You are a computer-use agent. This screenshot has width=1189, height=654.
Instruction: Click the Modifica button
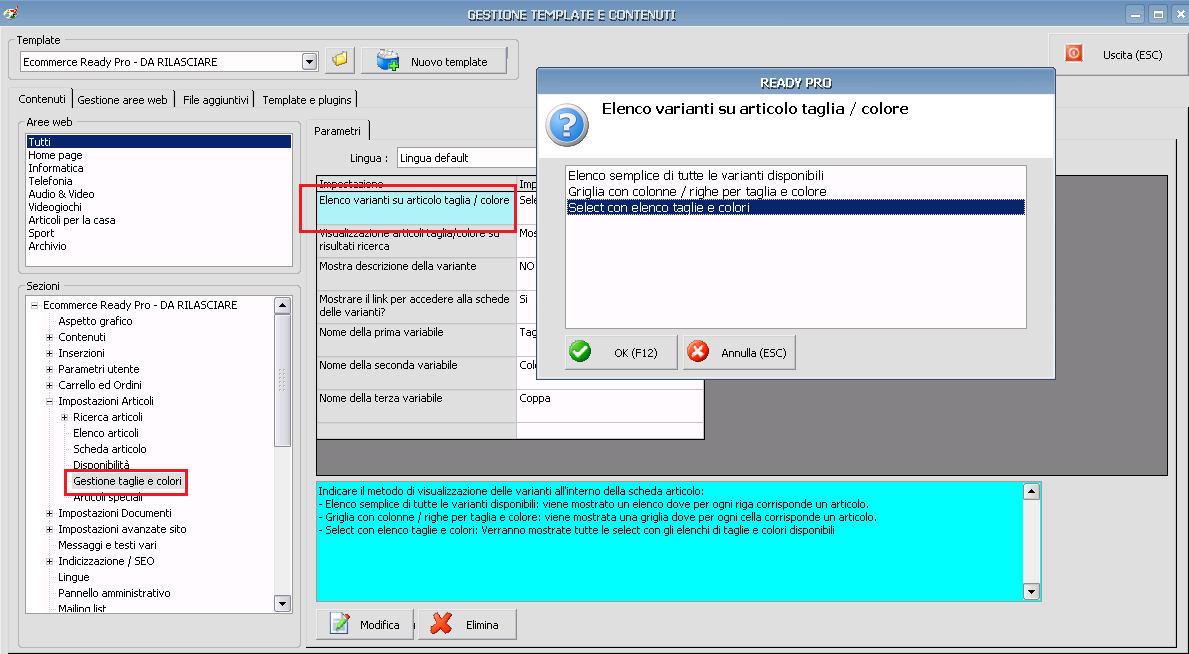click(x=365, y=625)
